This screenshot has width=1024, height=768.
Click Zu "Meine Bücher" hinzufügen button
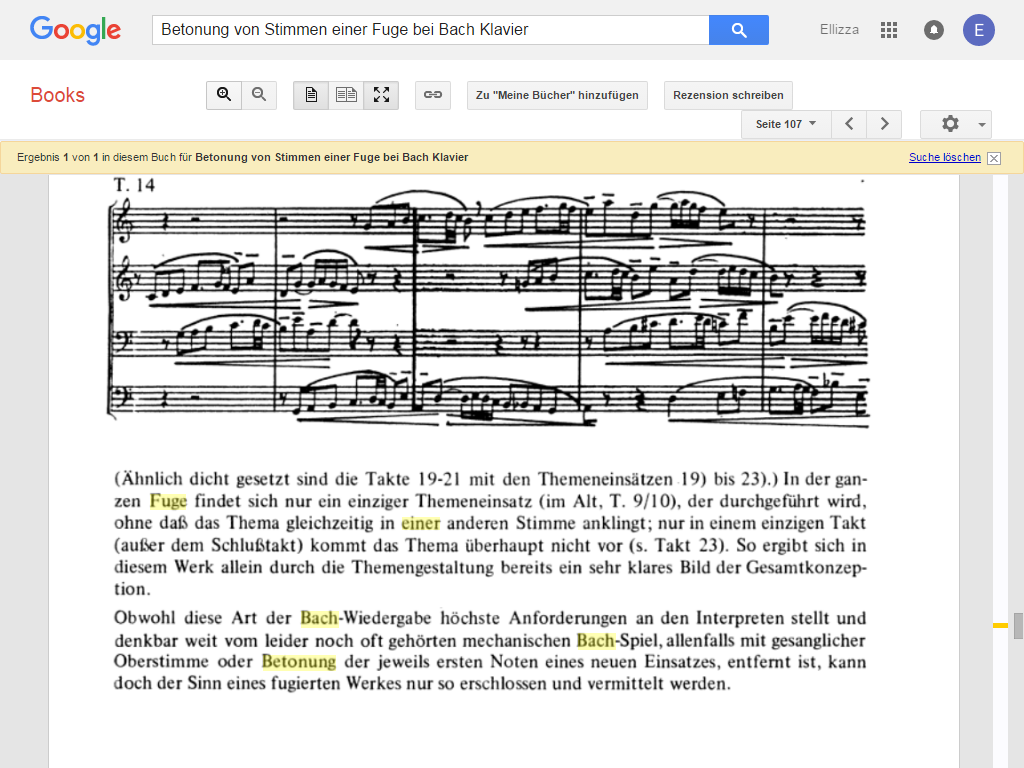point(557,95)
